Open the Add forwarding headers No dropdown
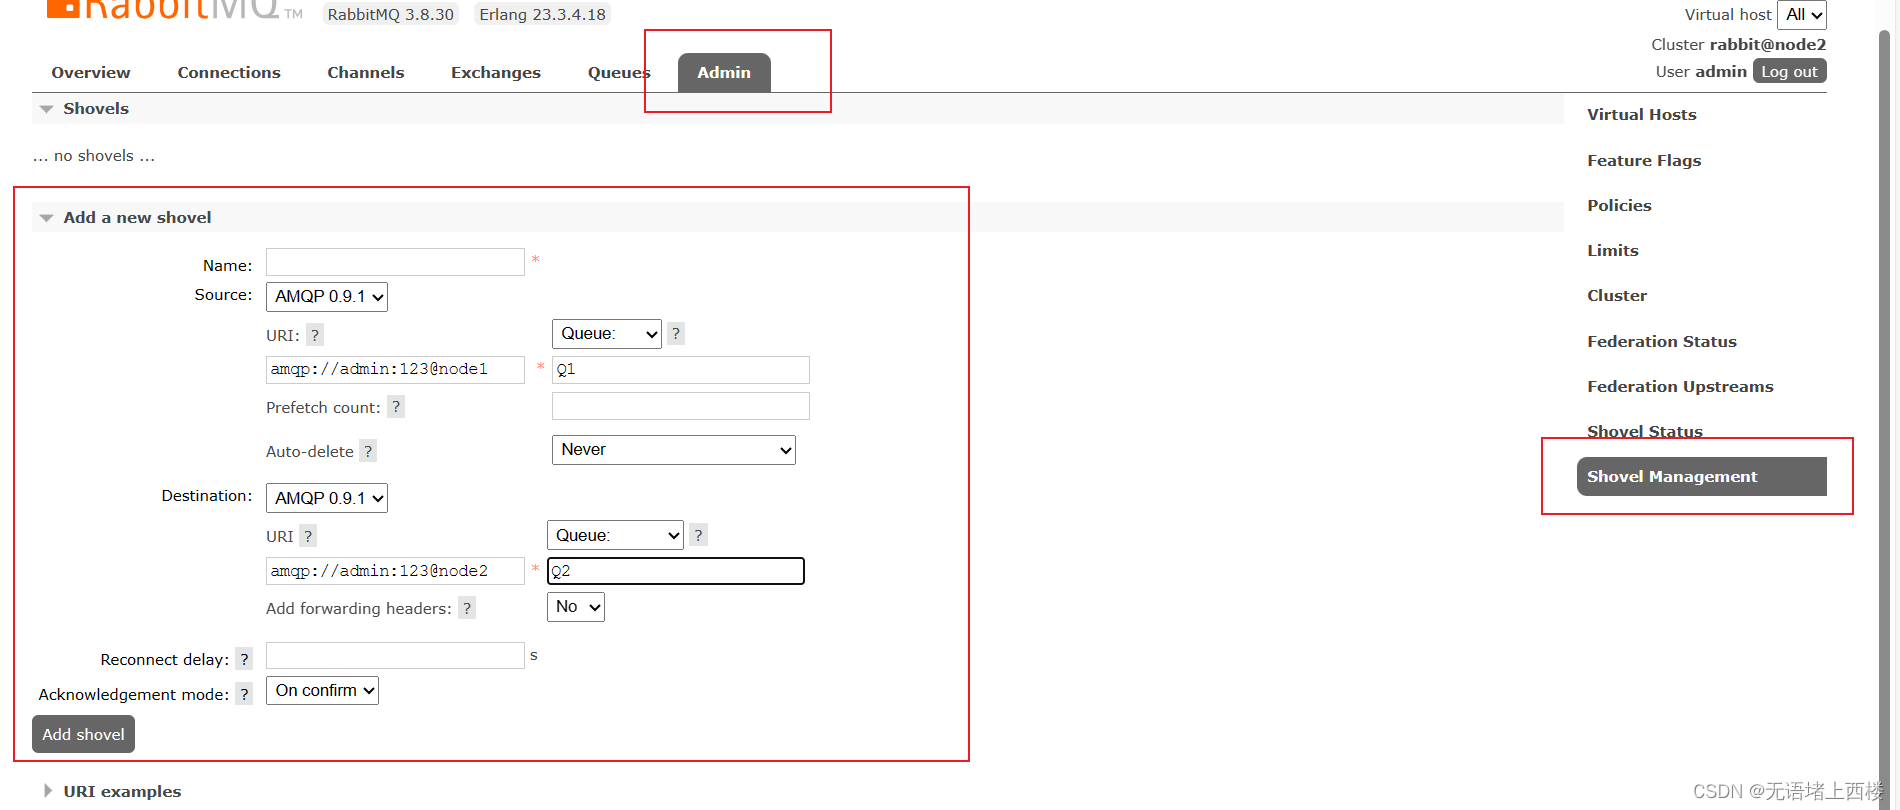 [x=576, y=607]
